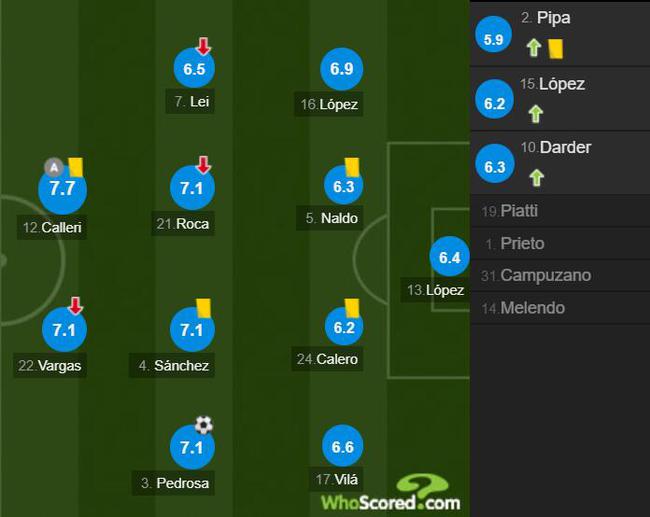Select Calleri's 7.7 rating circle

coord(62,189)
